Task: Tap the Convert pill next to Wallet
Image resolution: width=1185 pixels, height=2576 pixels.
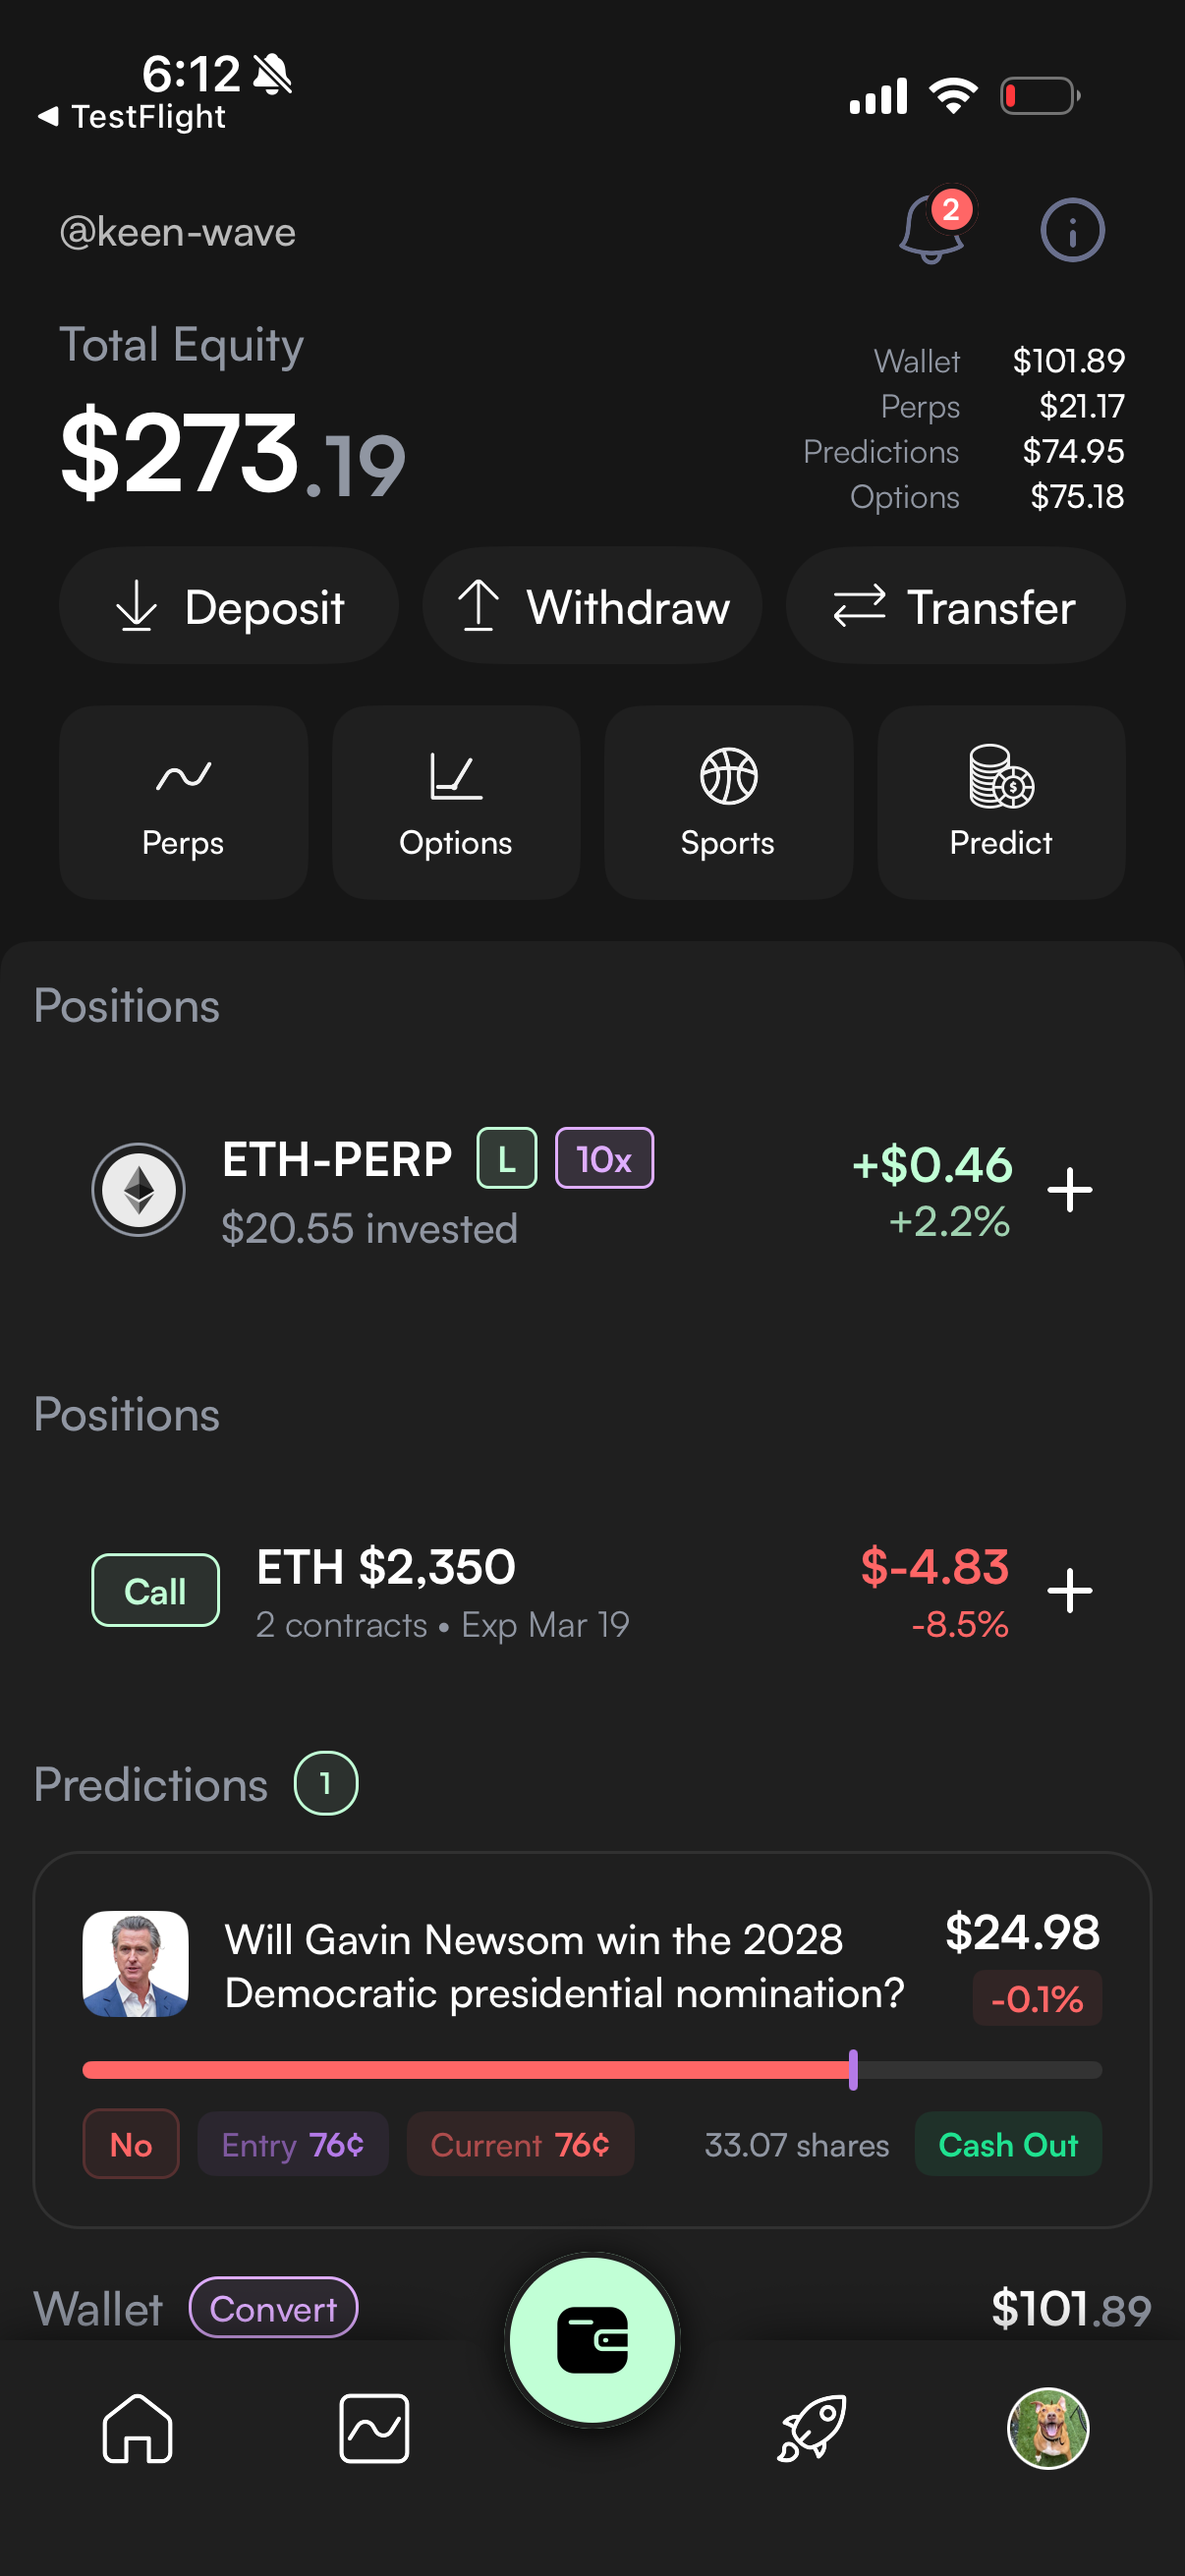Action: 273,2308
